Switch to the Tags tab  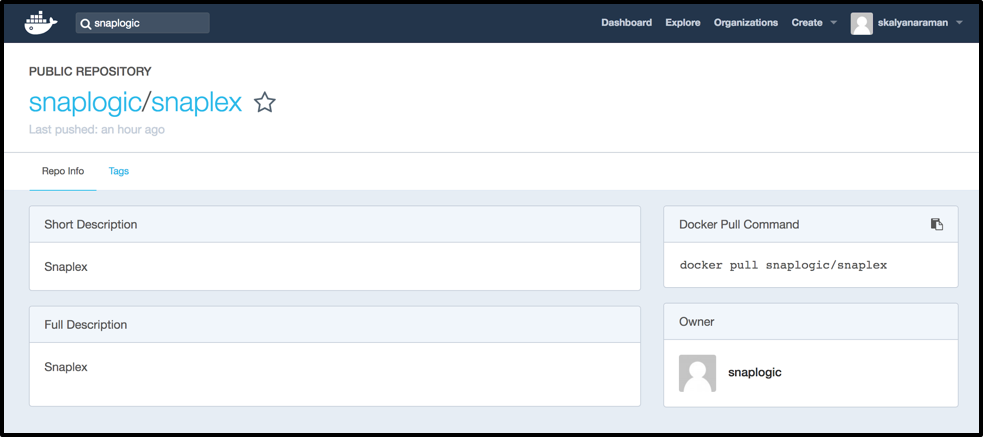(x=118, y=171)
